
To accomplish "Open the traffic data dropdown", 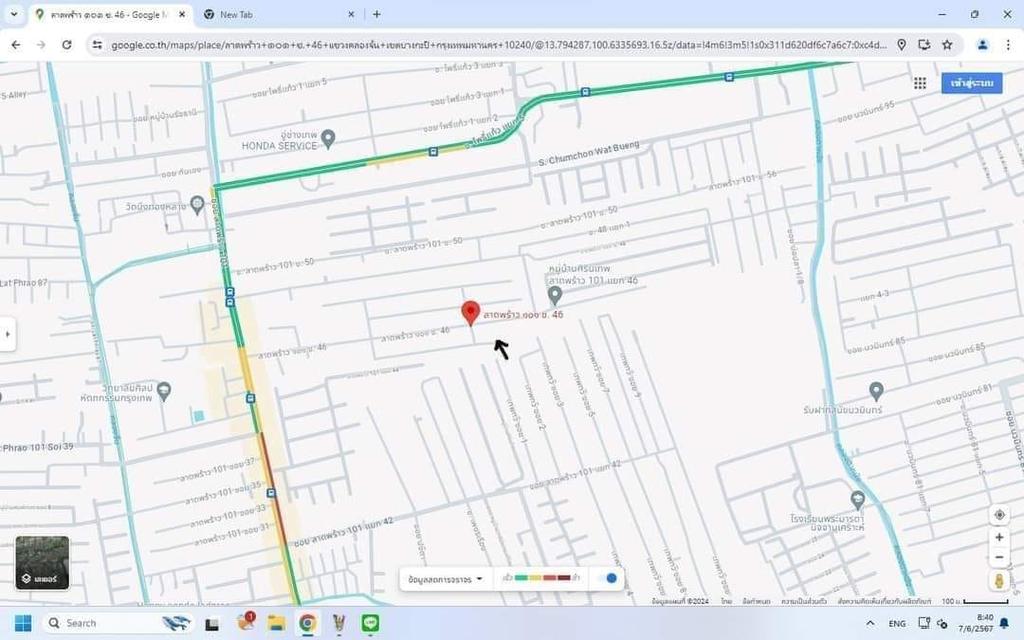I will tap(445, 578).
